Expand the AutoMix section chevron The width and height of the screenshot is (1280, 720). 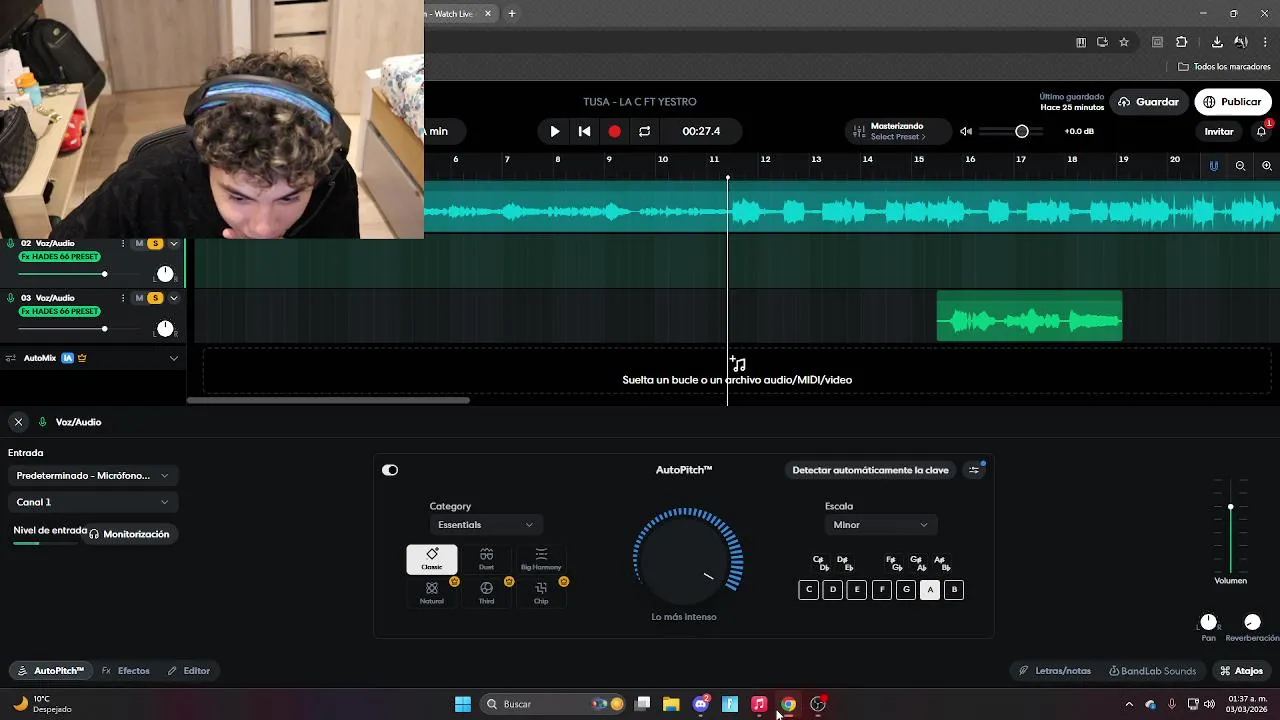174,358
